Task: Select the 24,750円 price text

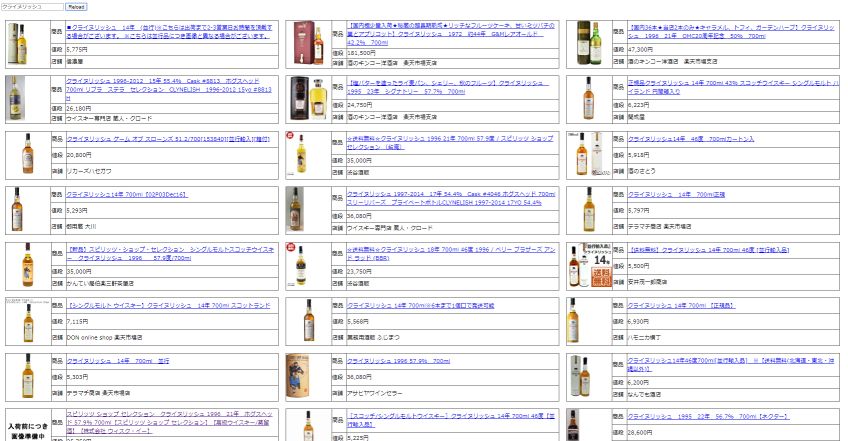Action: point(359,105)
